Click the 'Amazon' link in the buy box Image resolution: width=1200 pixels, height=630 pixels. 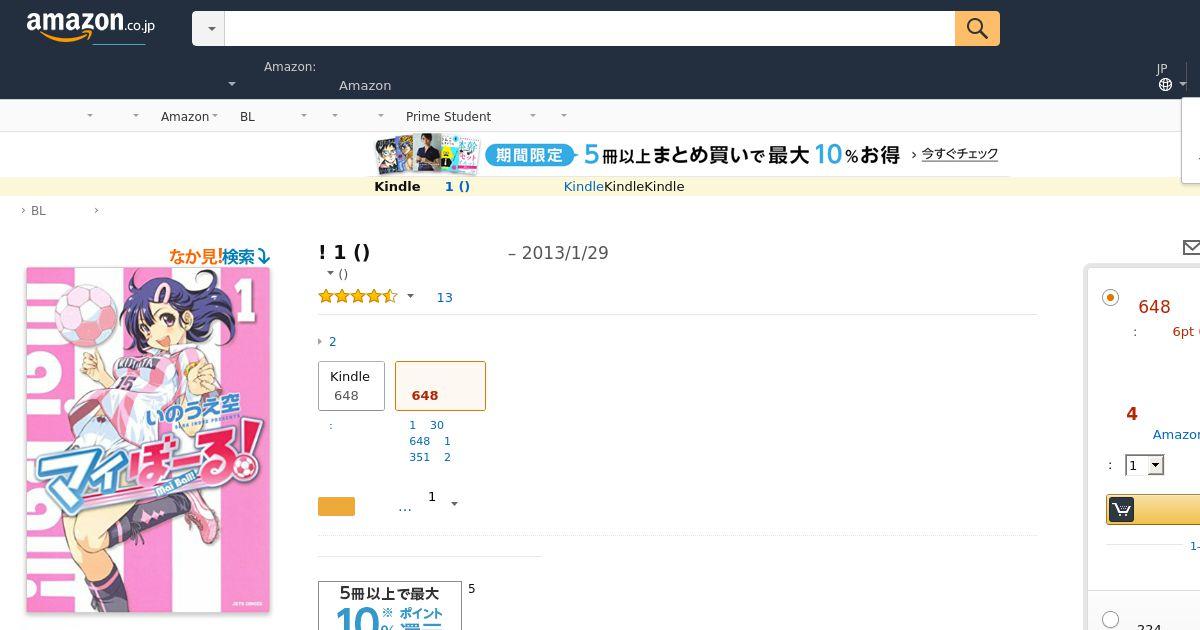point(1176,434)
